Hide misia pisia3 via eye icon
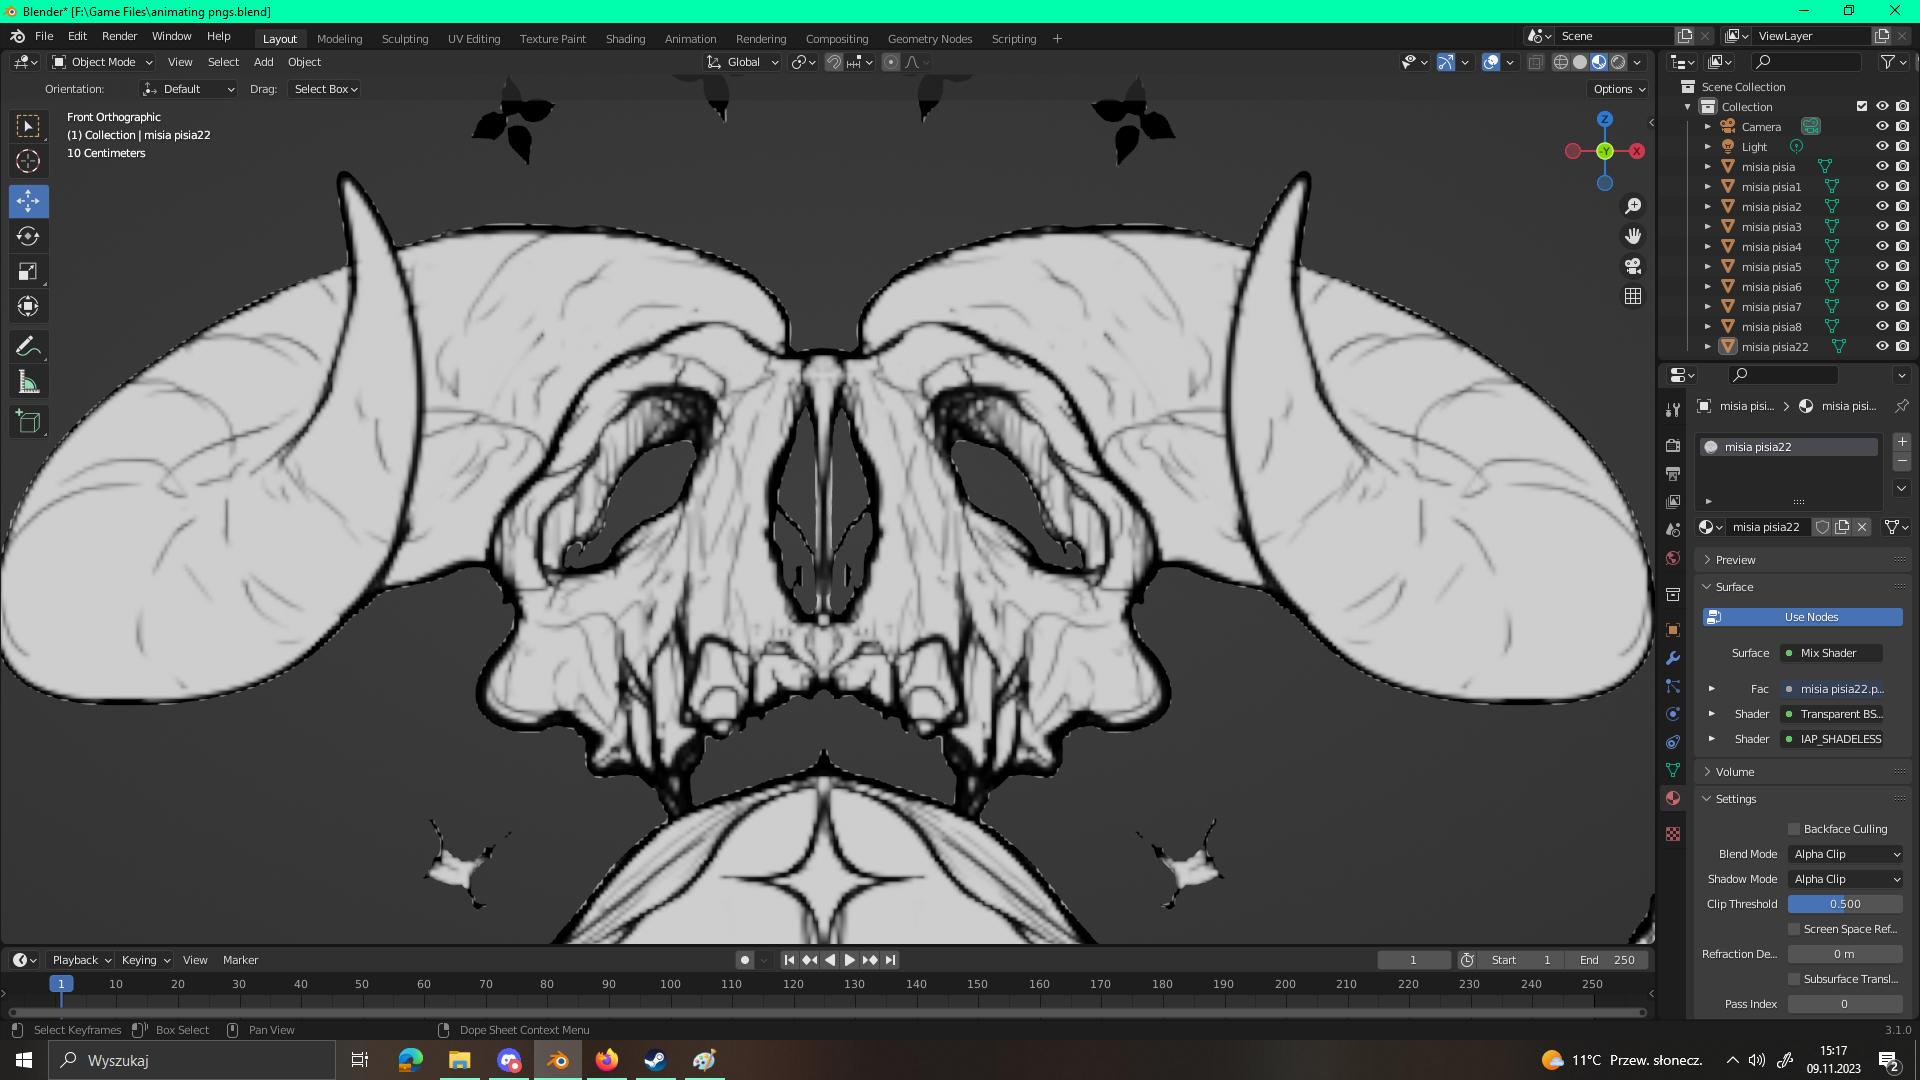Viewport: 1920px width, 1080px height. coord(1882,227)
